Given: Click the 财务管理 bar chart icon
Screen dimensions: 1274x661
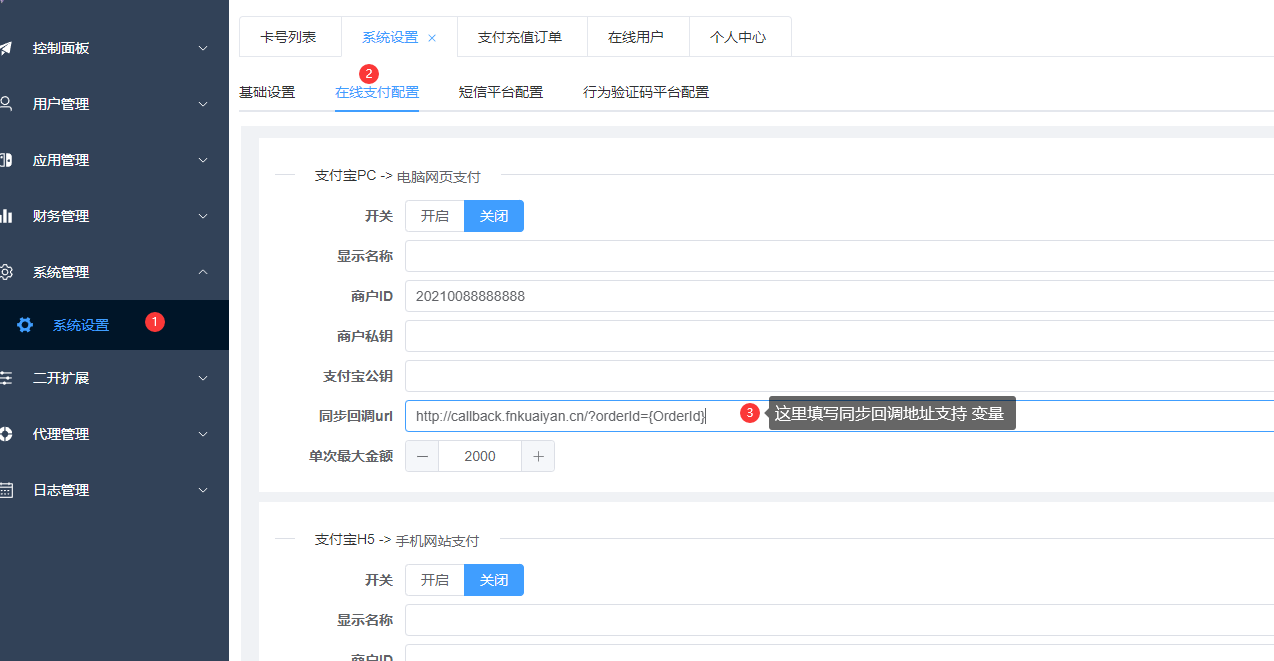Looking at the screenshot, I should coord(6,216).
